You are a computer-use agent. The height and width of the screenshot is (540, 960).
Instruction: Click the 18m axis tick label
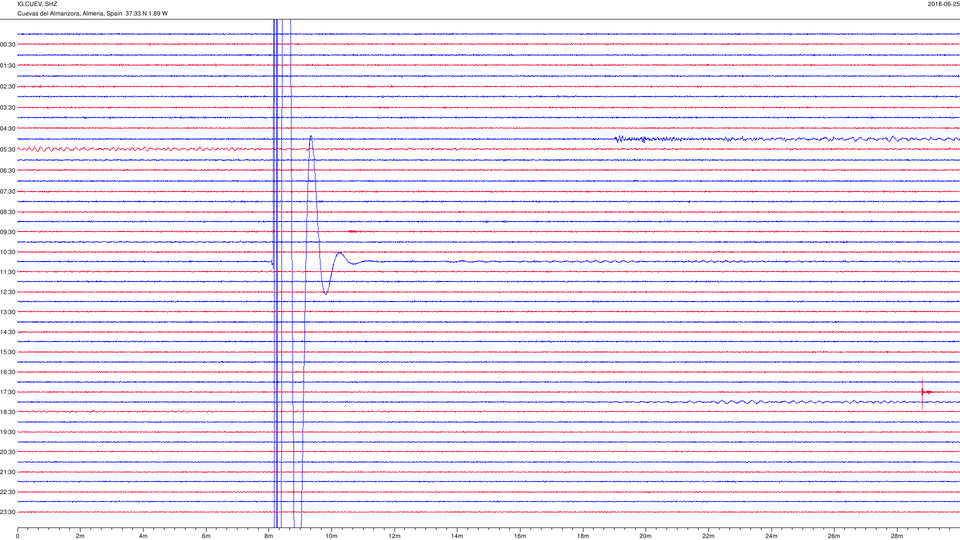(x=583, y=536)
